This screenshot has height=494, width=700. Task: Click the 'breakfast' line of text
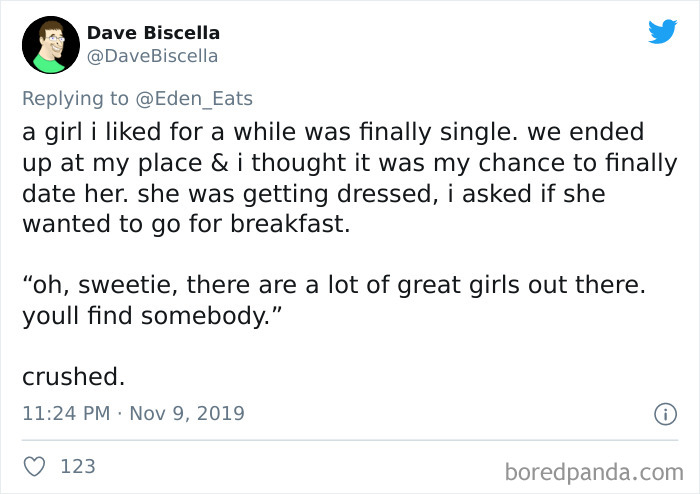point(186,224)
